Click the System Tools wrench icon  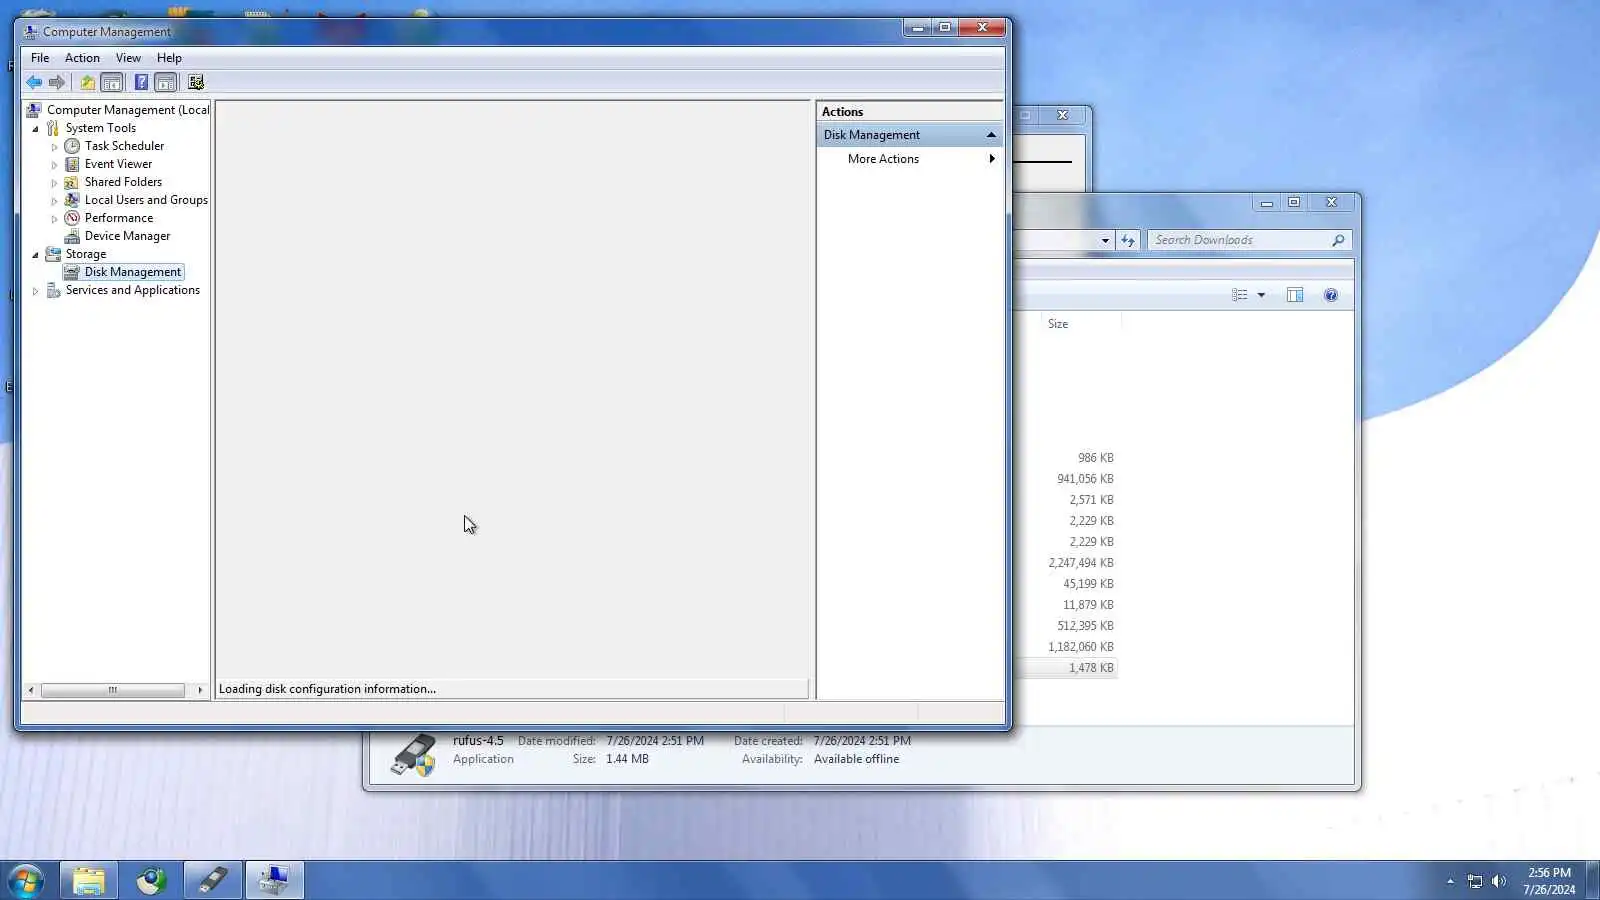(x=53, y=128)
